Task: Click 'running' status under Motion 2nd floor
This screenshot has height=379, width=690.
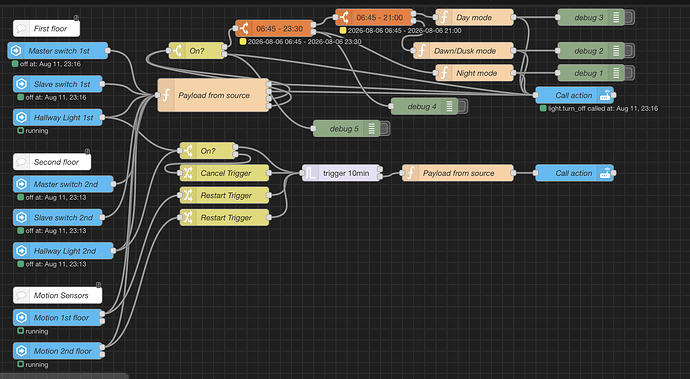Action: coord(37,364)
